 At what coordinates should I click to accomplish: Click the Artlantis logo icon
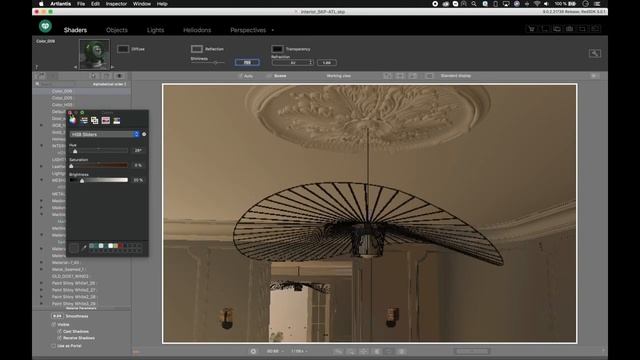click(45, 26)
